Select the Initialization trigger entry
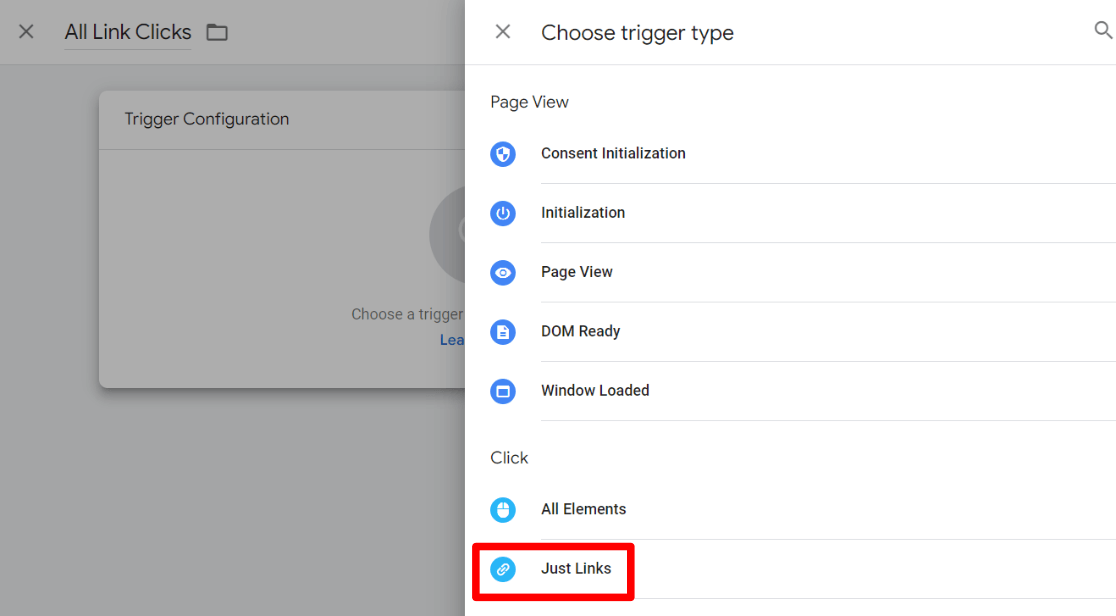The height and width of the screenshot is (616, 1116). pos(583,213)
